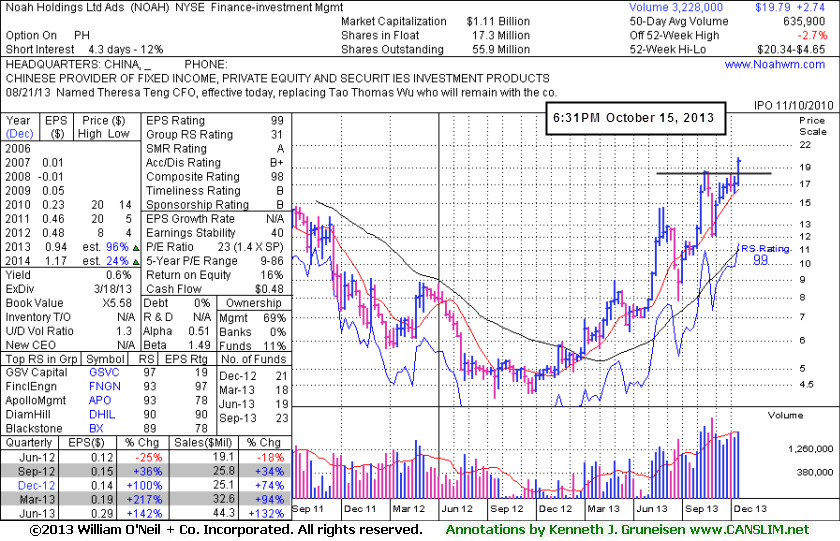
Task: Click the Price Scale label
Action: 813,126
